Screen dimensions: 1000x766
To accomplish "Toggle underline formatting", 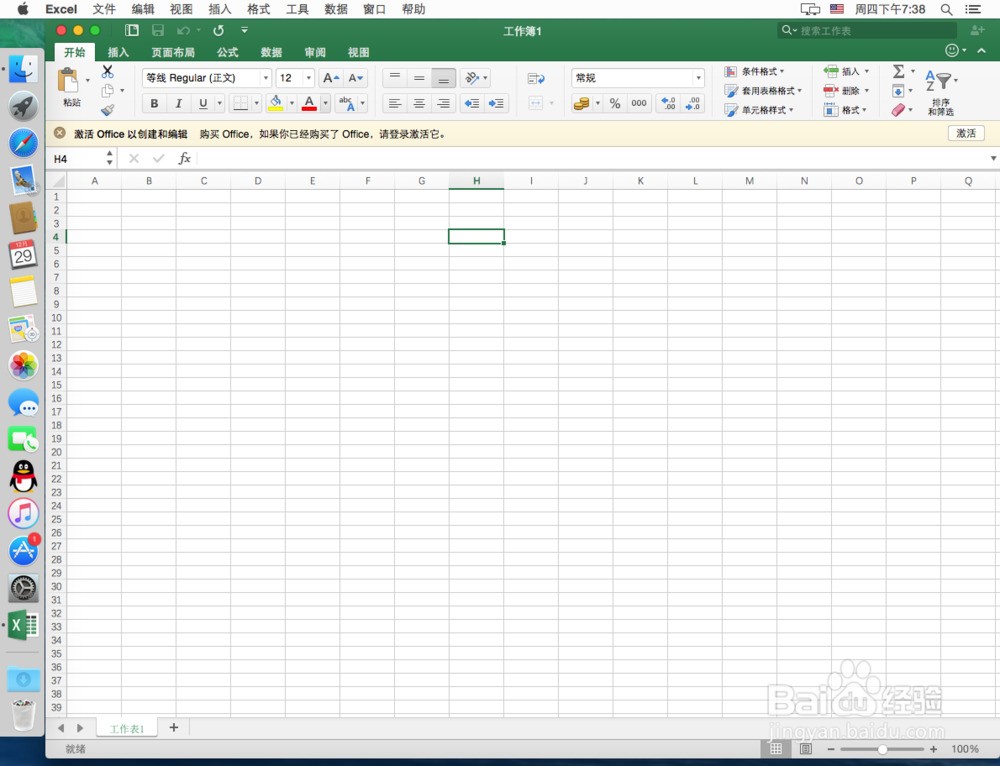I will coord(203,103).
